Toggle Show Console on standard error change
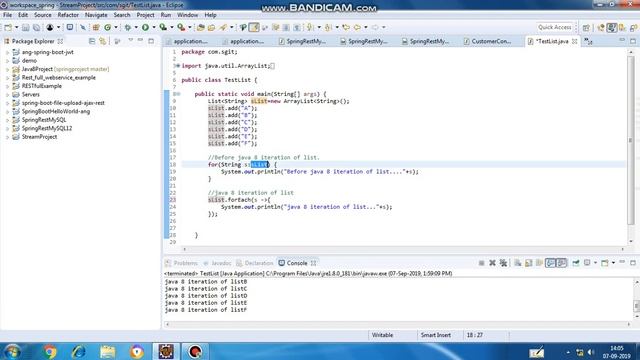Viewport: 640px width, 360px height. click(562, 263)
